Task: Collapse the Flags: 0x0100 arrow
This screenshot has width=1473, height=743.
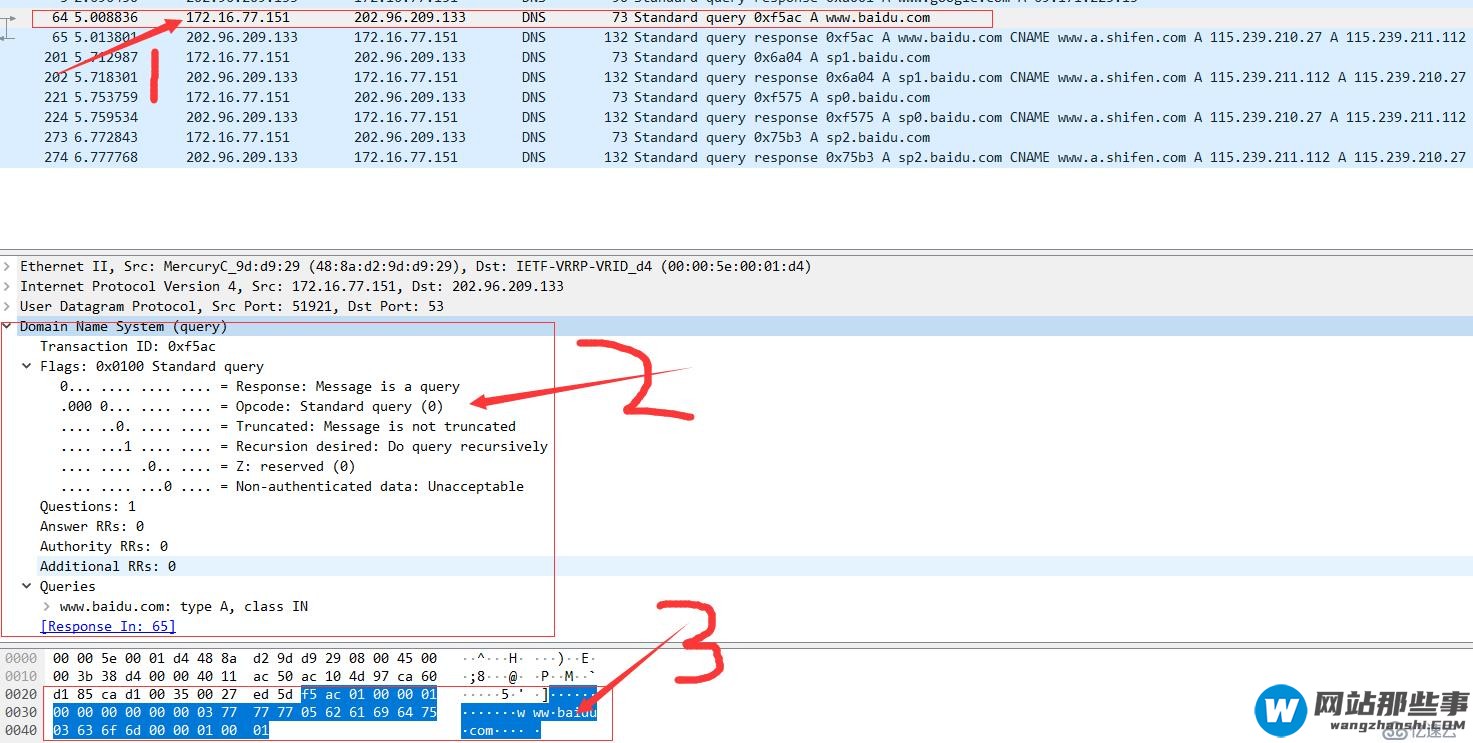Action: [28, 366]
